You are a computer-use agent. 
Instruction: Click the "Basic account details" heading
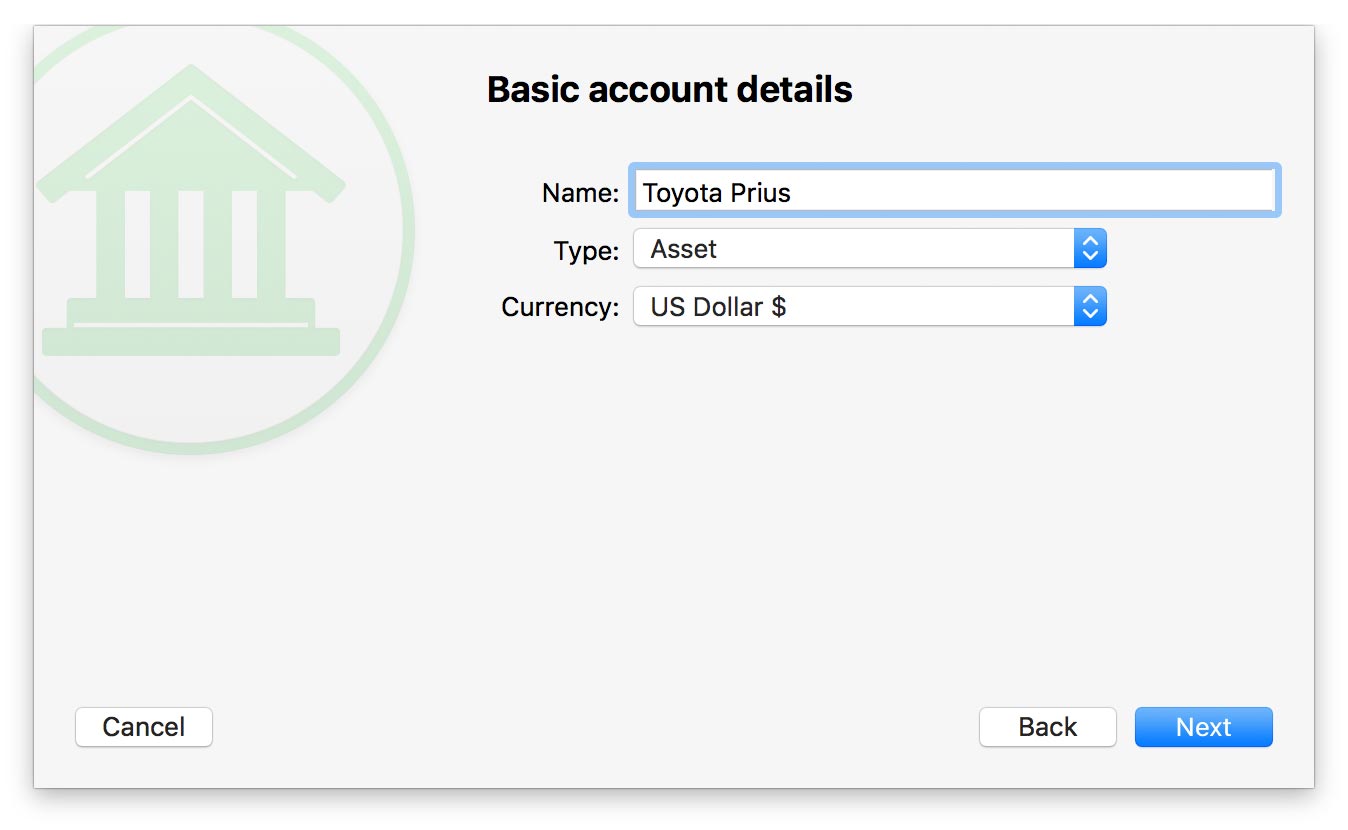point(669,90)
